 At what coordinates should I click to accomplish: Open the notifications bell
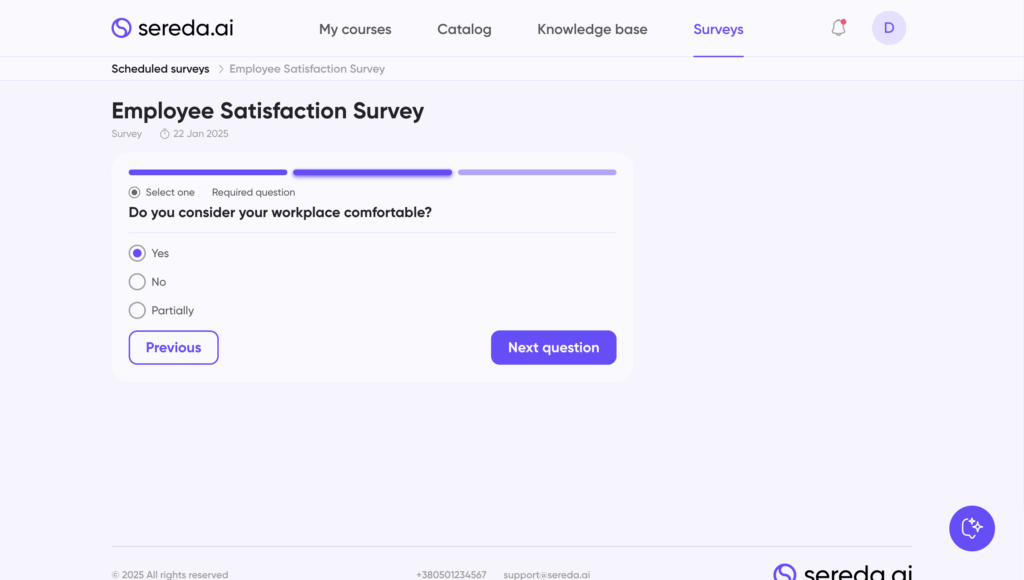(838, 28)
